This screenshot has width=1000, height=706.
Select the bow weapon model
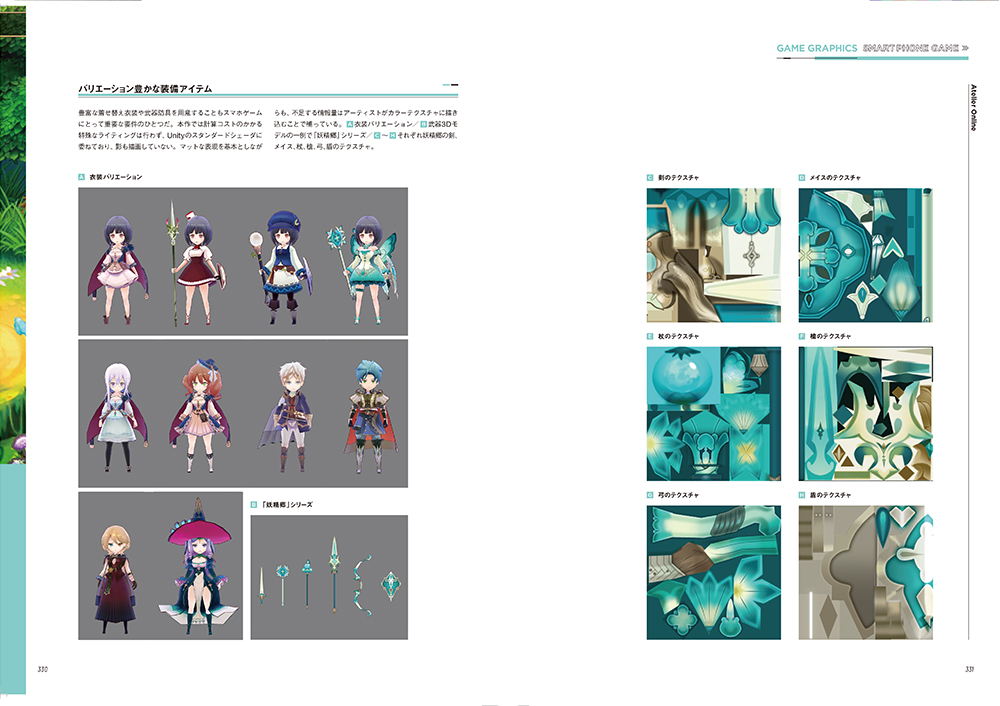[x=360, y=588]
